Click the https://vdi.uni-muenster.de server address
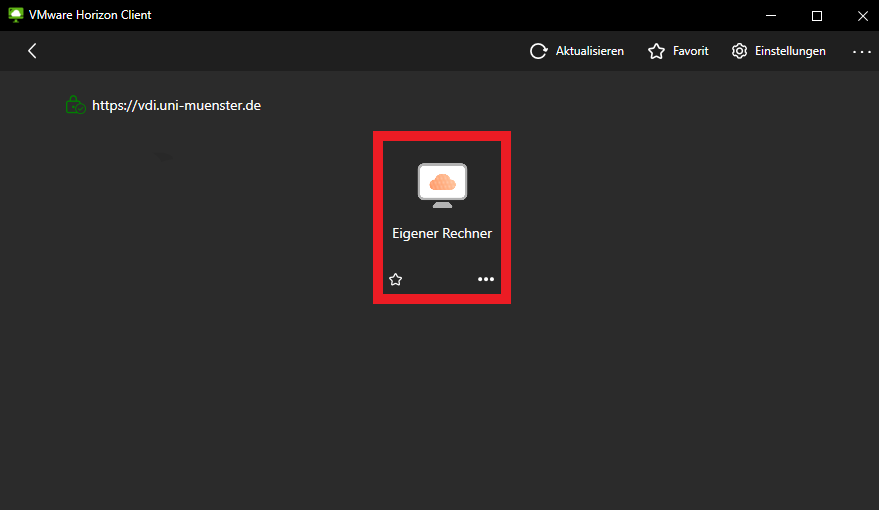 (x=176, y=104)
